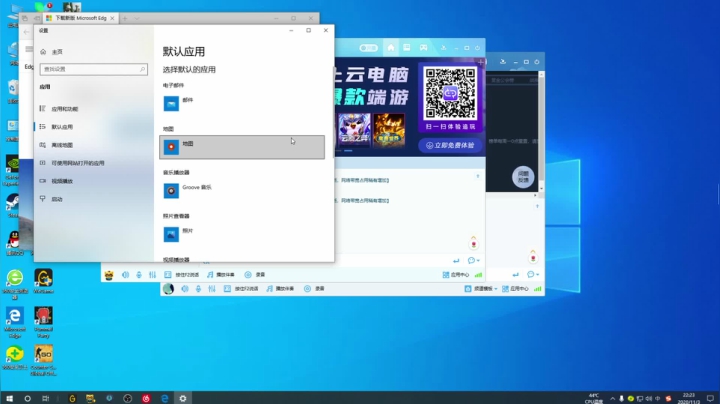Open QQ penguin desktop shortcut

(14, 244)
